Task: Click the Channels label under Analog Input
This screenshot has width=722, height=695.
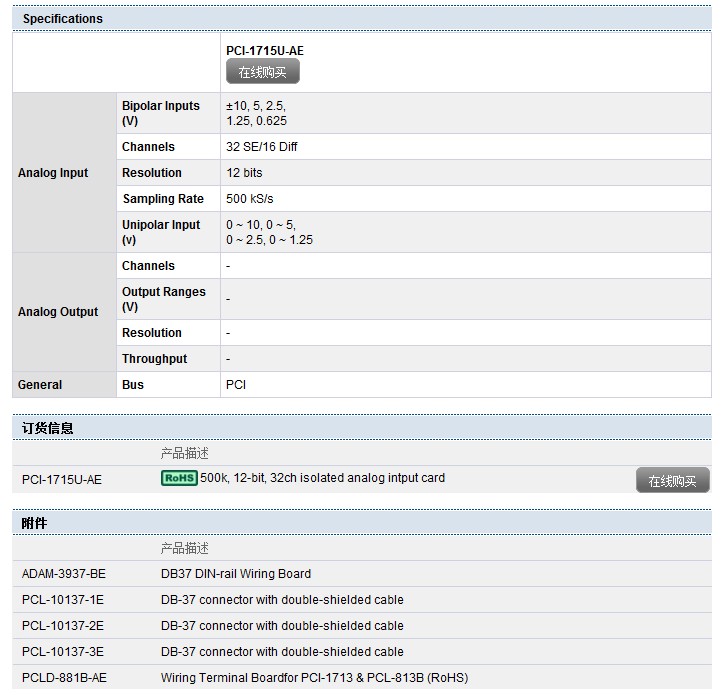Action: (148, 147)
